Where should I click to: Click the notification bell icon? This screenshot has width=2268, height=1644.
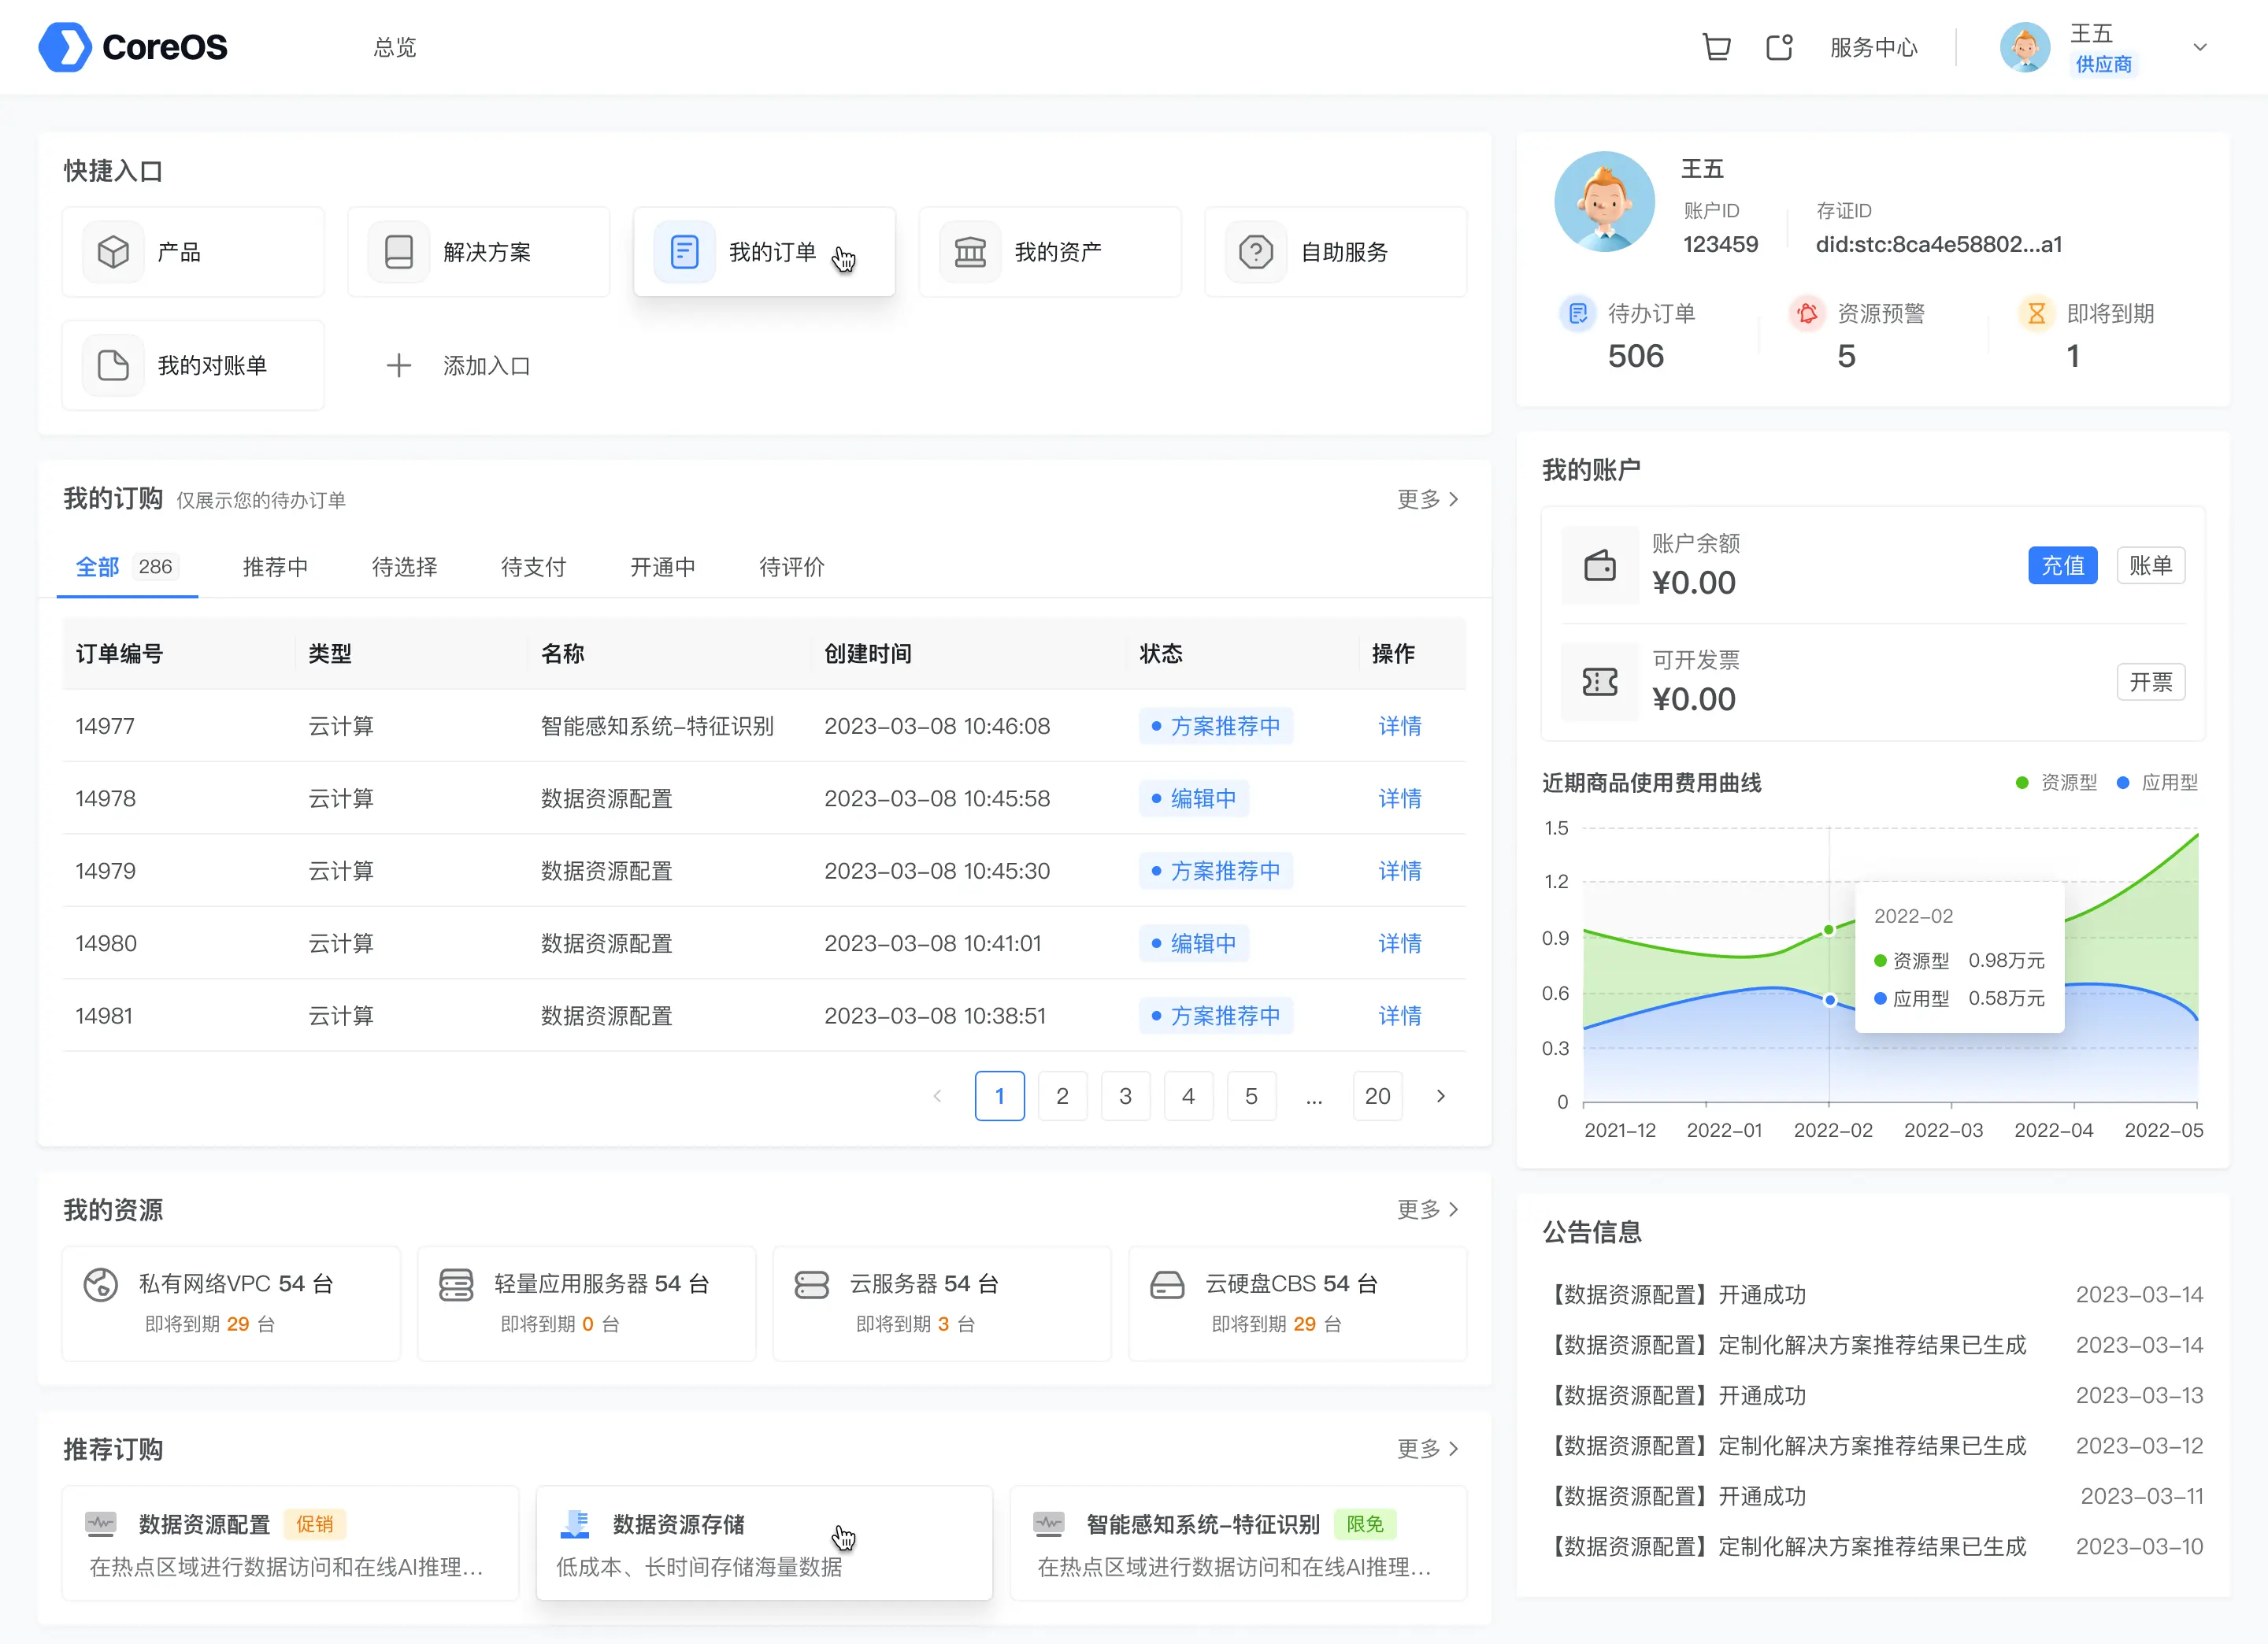pyautogui.click(x=1779, y=46)
